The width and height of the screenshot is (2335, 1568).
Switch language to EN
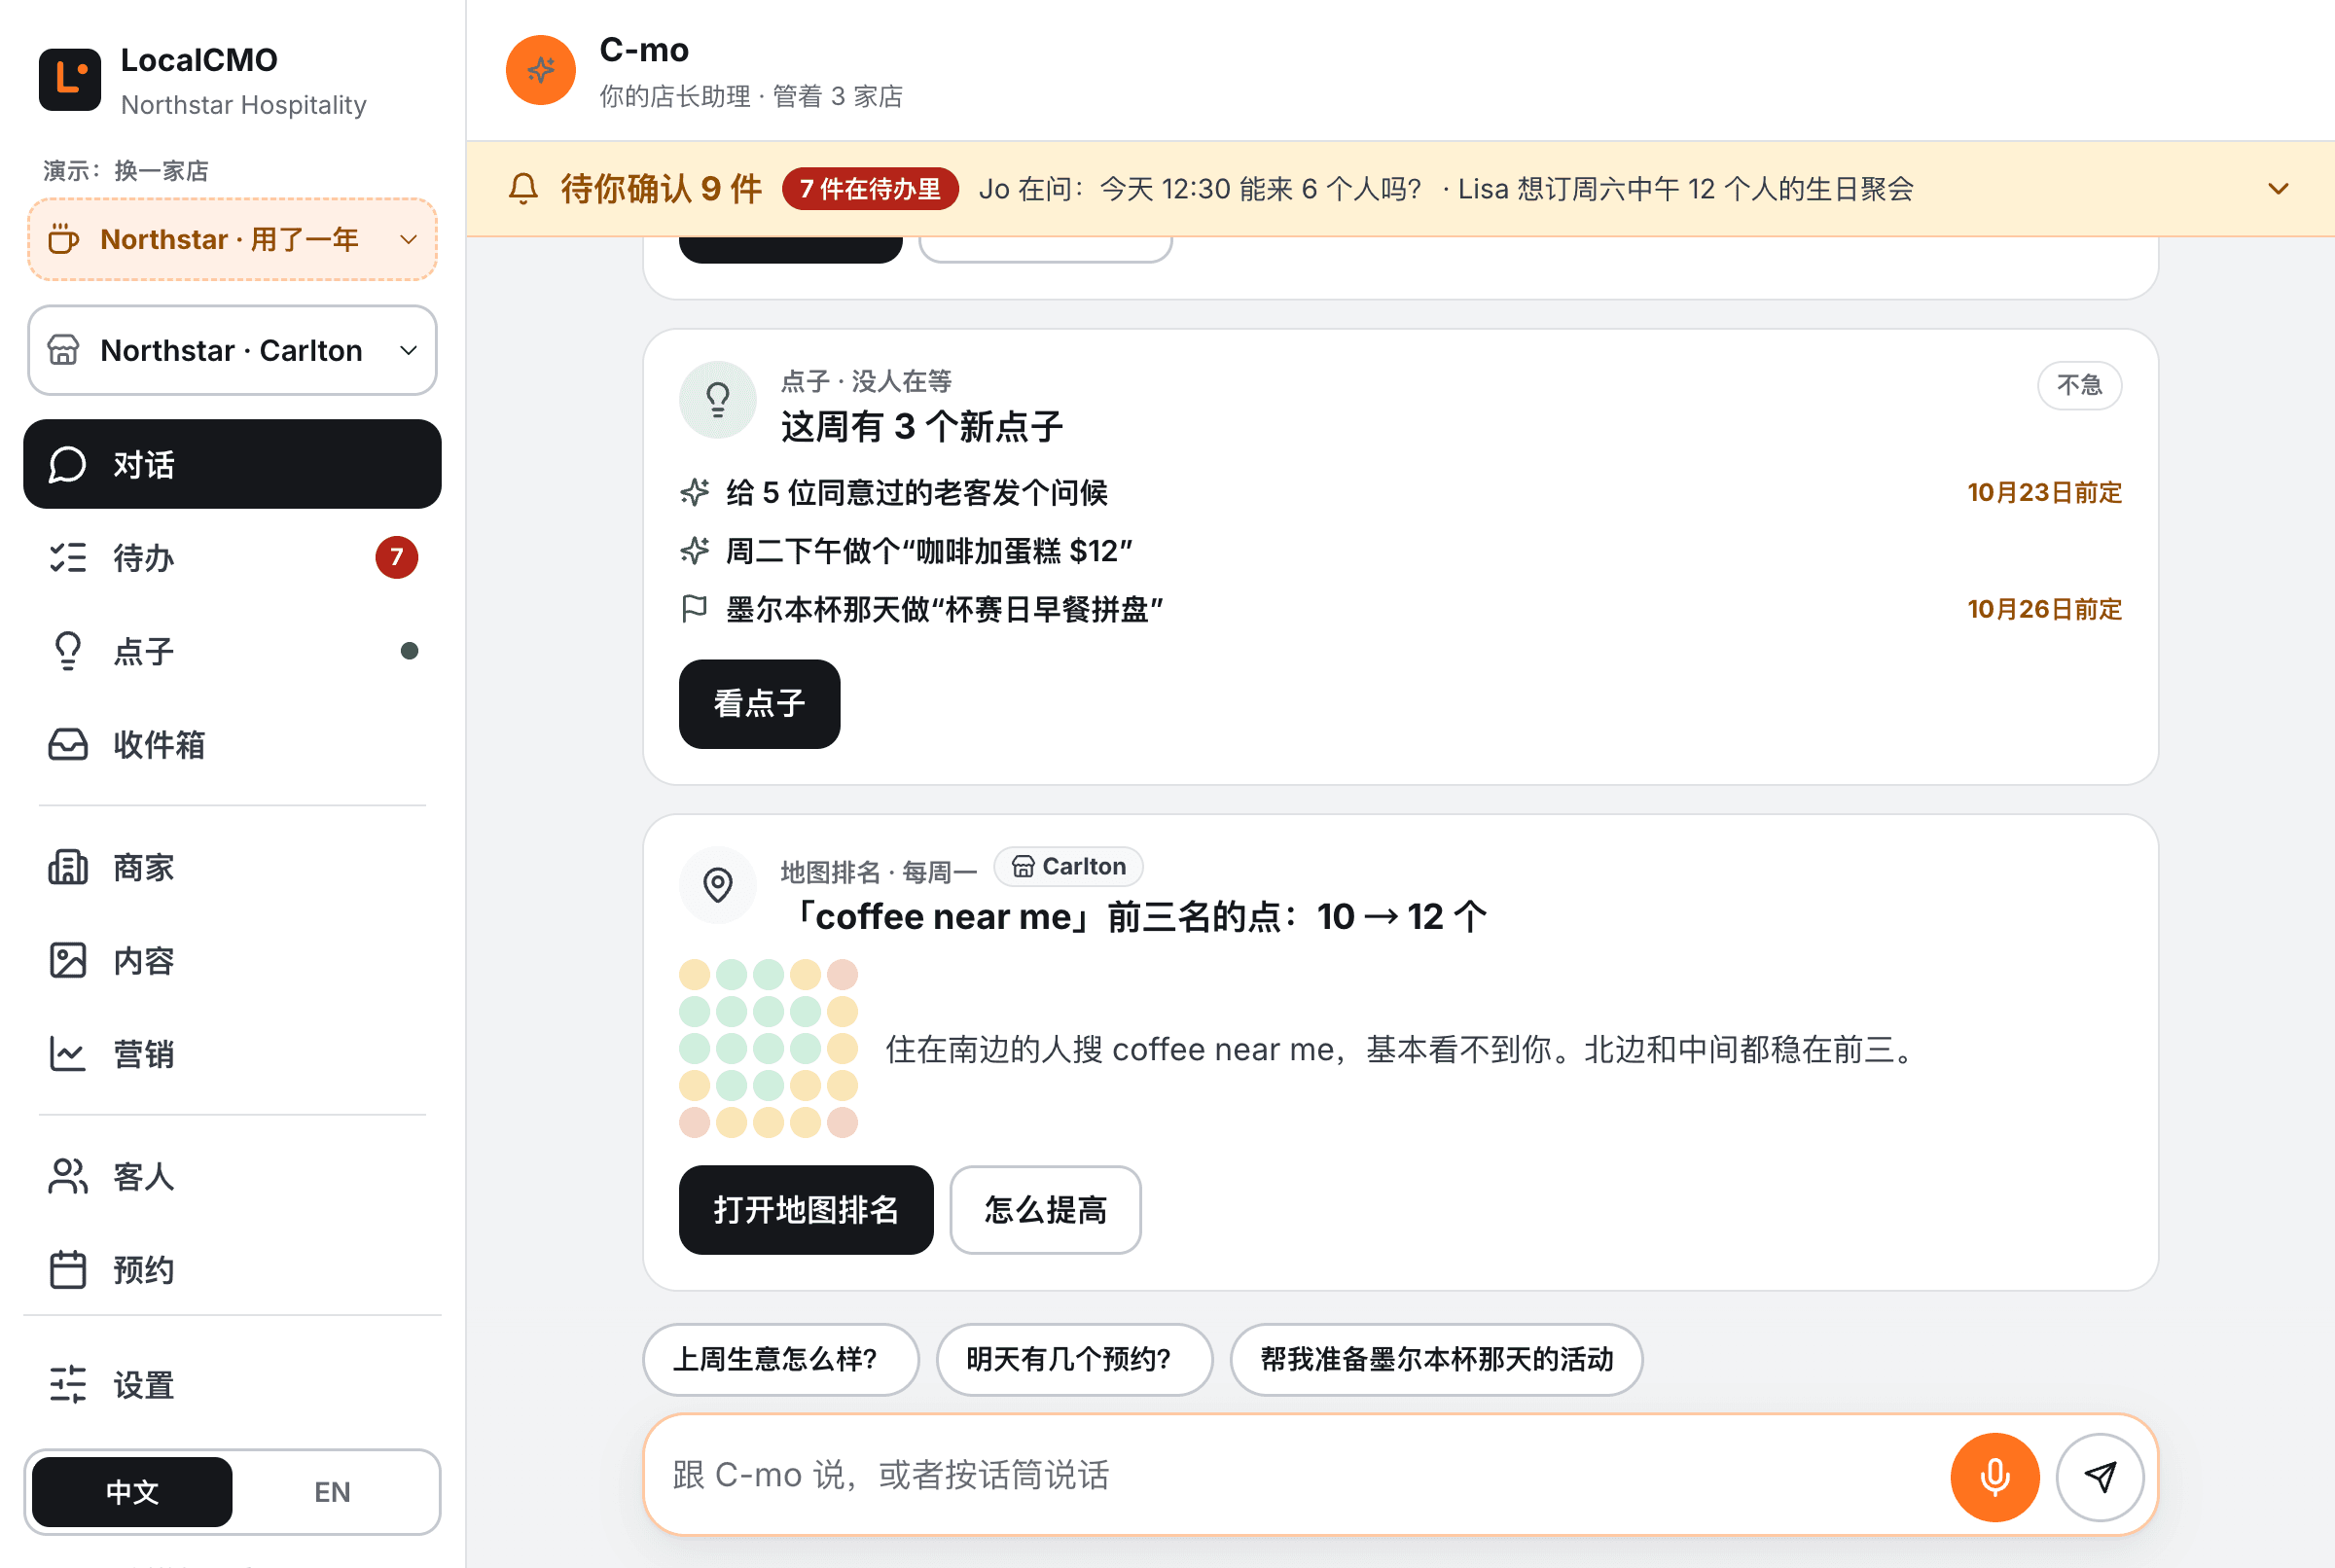[332, 1491]
